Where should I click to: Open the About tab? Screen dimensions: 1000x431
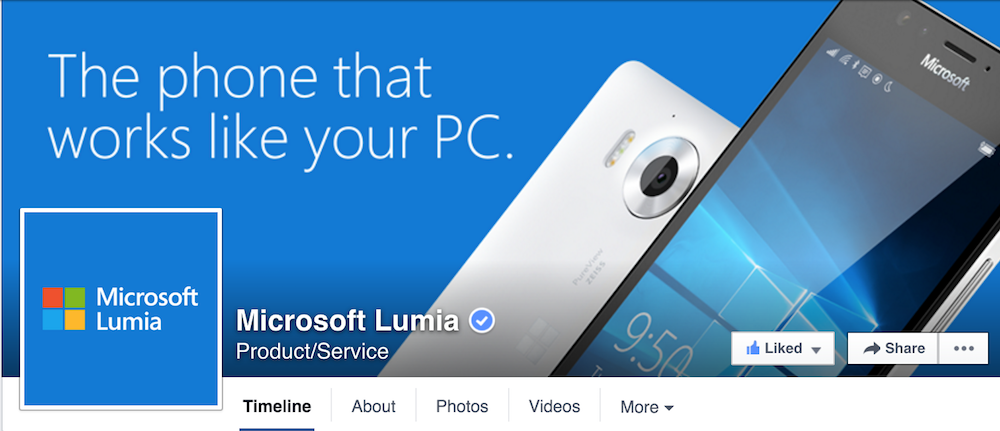tap(374, 406)
